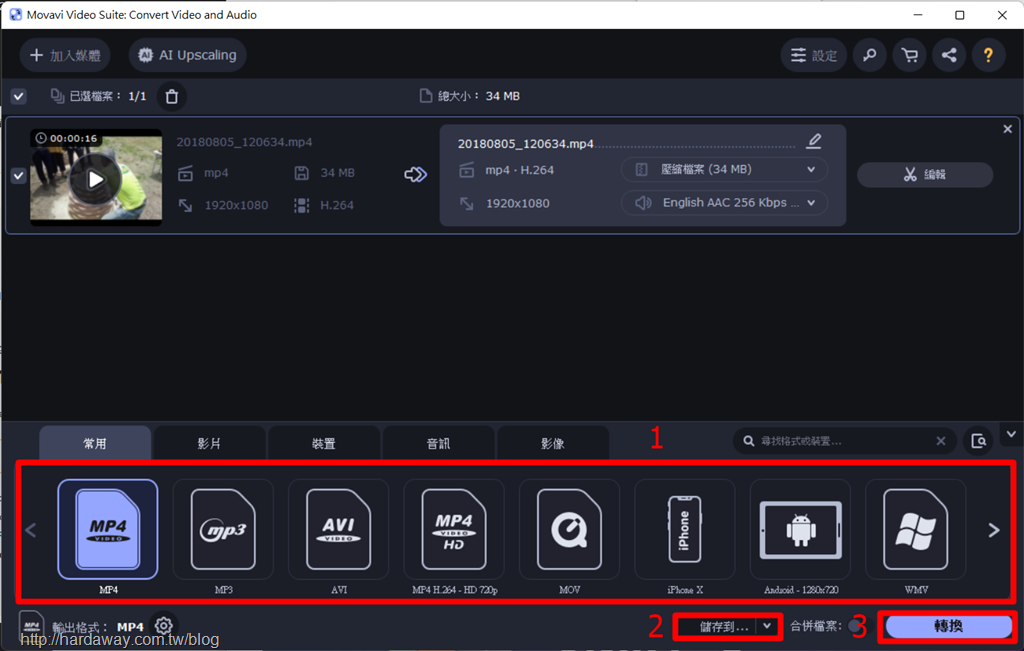1024x651 pixels.
Task: Open the 設定 settings menu
Action: pos(814,56)
